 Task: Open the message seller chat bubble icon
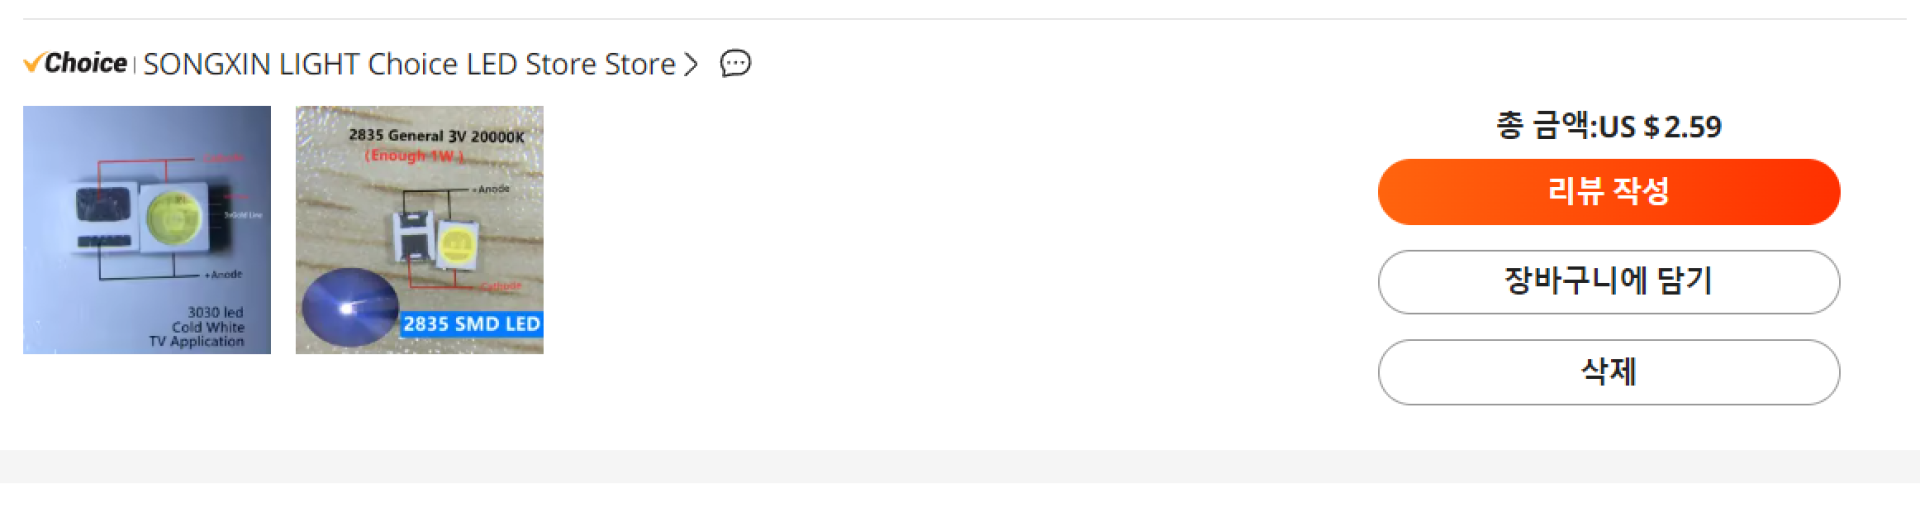coord(735,64)
